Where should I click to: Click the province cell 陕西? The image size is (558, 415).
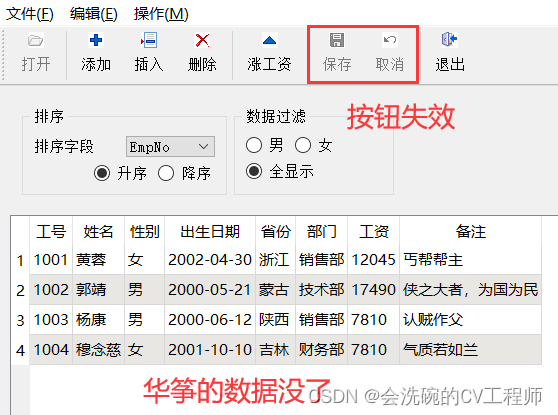[275, 320]
